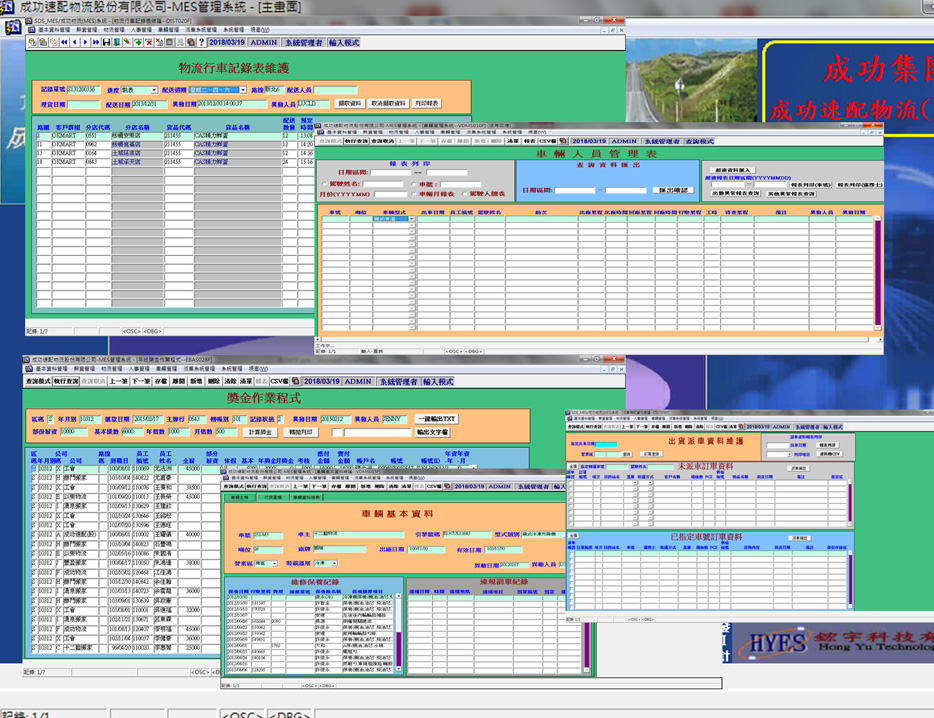The width and height of the screenshot is (934, 718).
Task: Click 出勤異常報表查詢 button
Action: coord(736,194)
